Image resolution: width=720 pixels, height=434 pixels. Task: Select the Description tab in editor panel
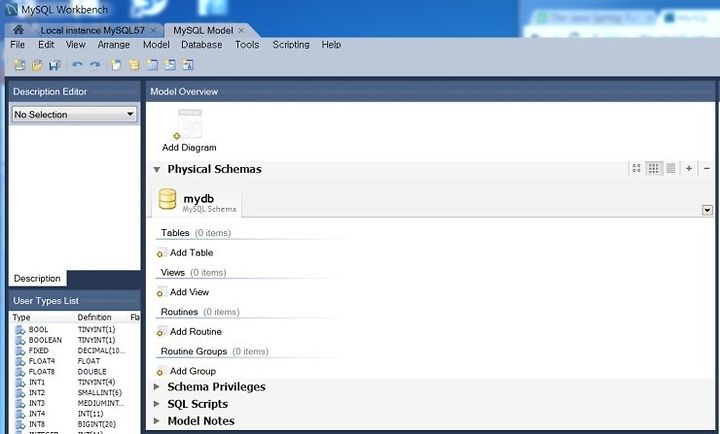click(x=37, y=278)
